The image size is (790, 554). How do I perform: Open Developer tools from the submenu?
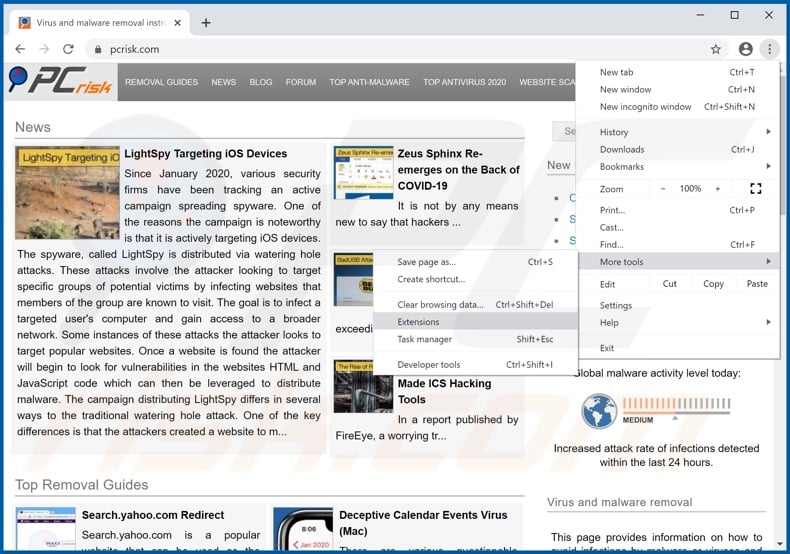475,365
